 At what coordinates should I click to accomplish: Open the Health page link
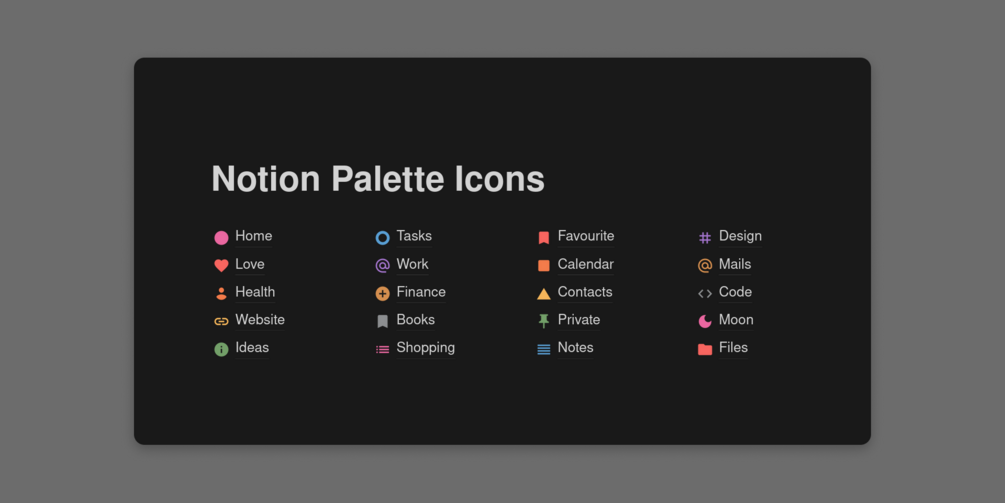[x=254, y=292]
